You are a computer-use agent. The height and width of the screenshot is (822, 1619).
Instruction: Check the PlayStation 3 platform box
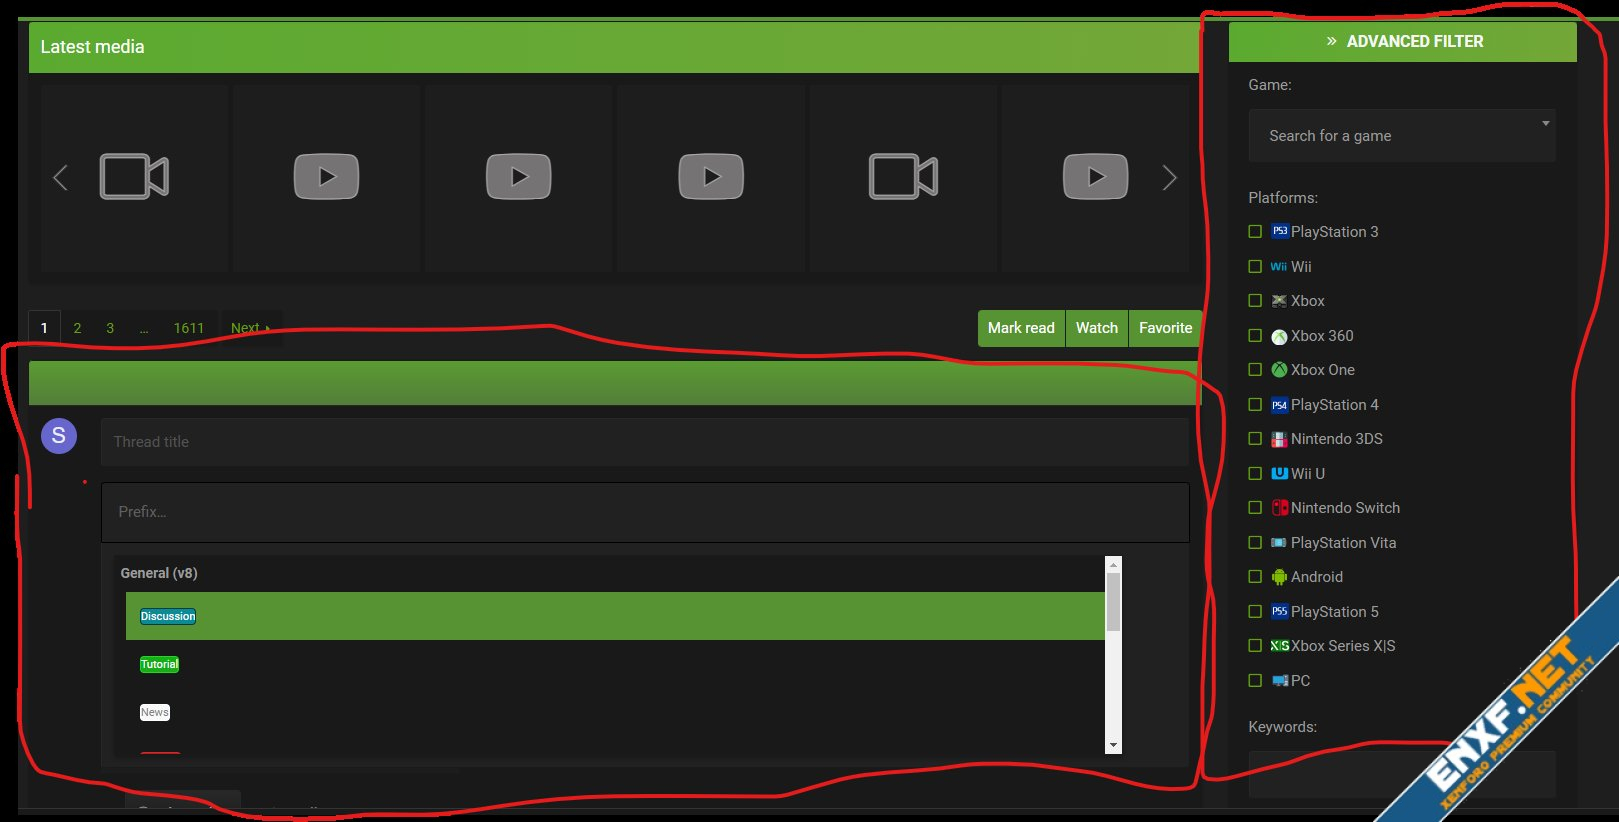(x=1255, y=232)
